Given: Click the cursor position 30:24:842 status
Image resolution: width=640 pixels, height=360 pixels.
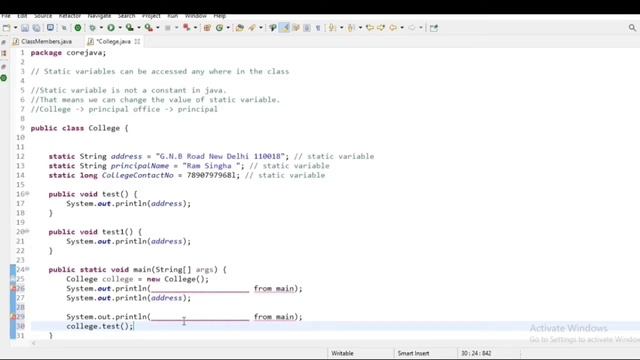Looking at the screenshot, I should point(476,353).
